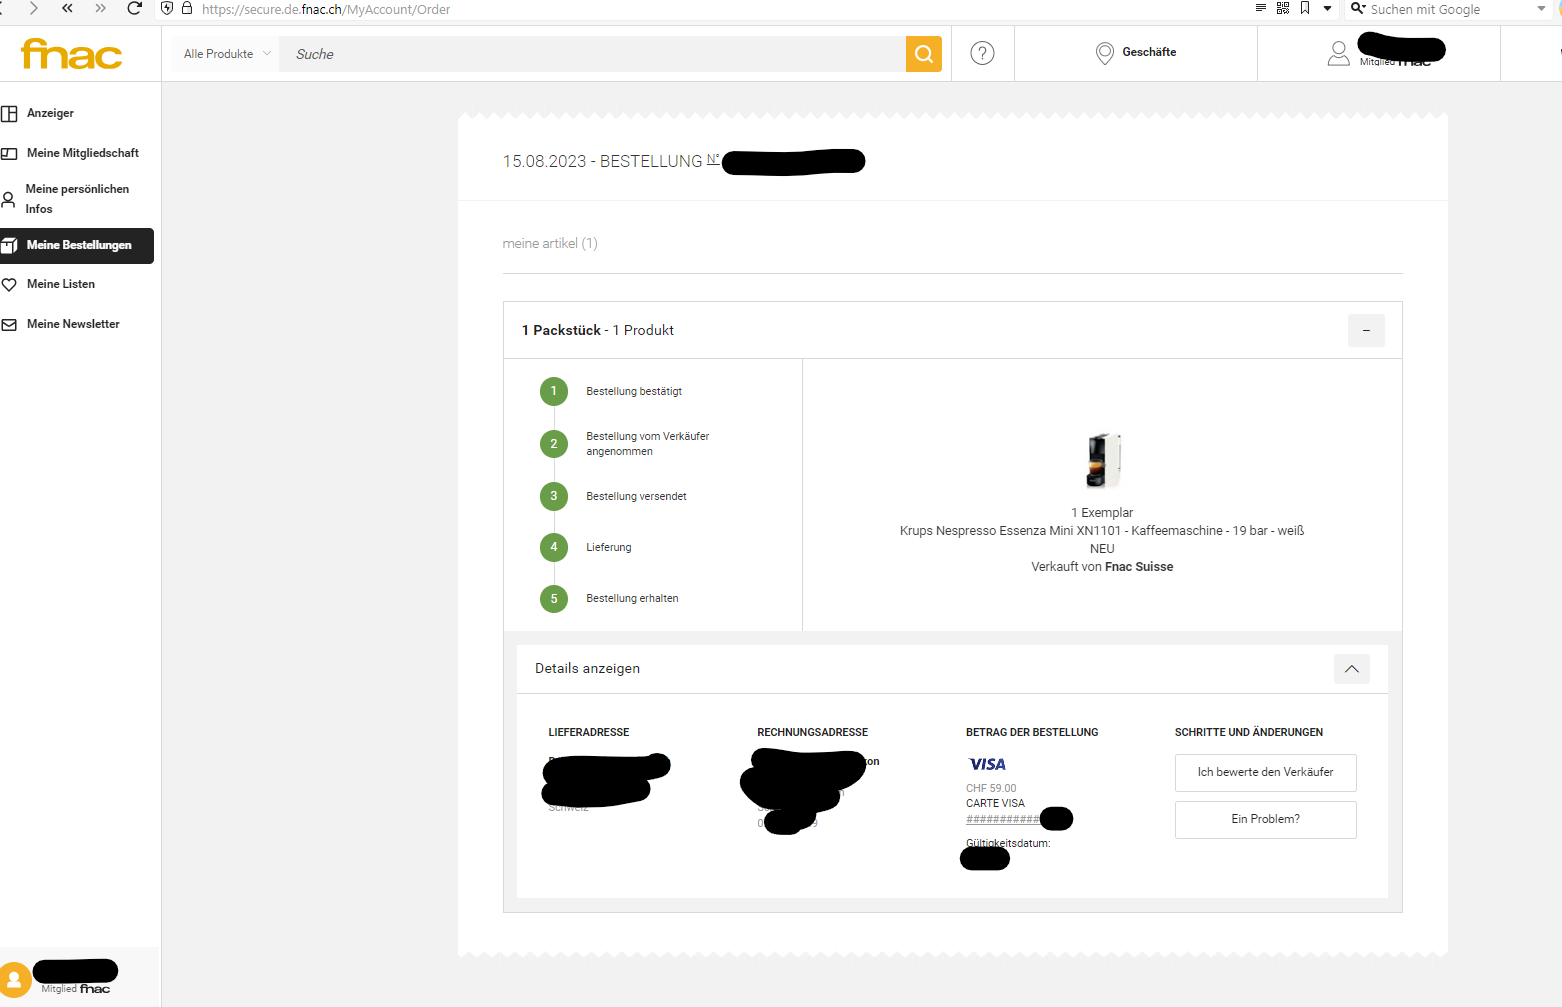Open the Krups Nespresso coffee machine thumbnail
Screen dimensions: 1562x1007
click(1103, 460)
